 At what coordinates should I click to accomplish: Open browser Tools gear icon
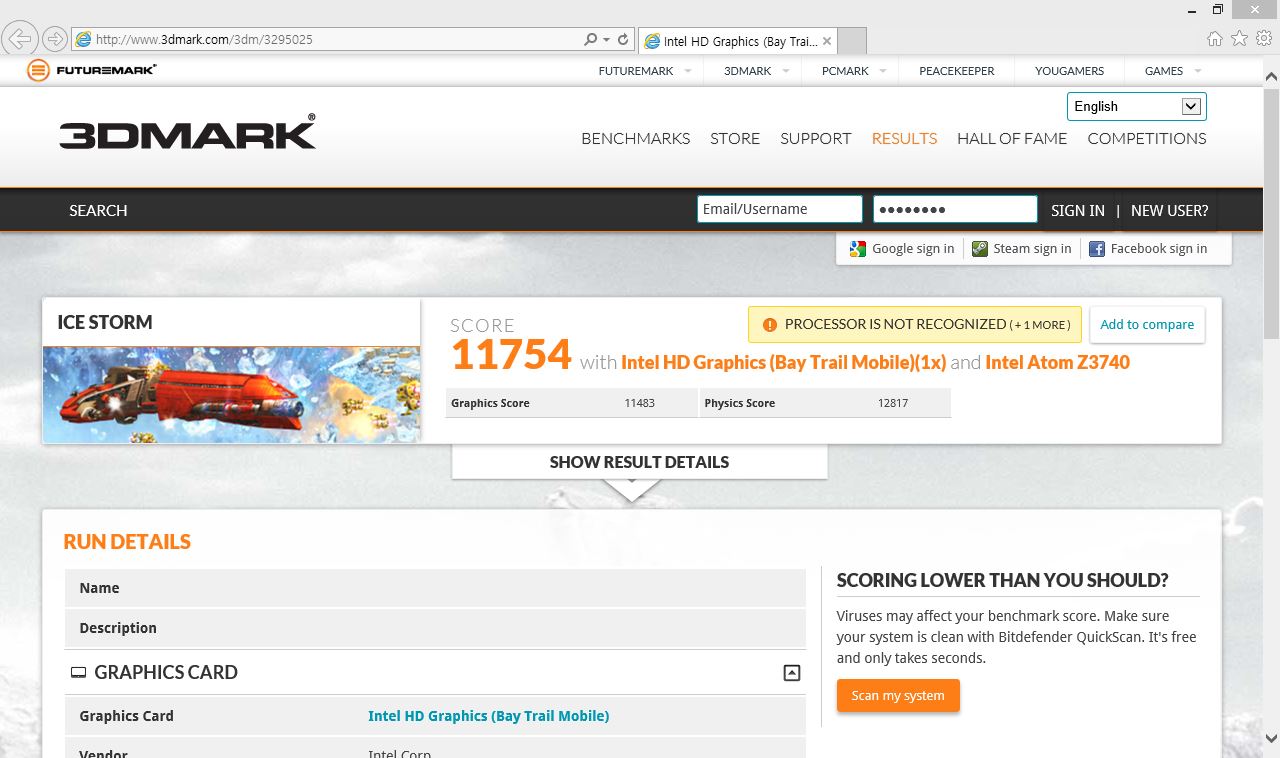pyautogui.click(x=1264, y=39)
